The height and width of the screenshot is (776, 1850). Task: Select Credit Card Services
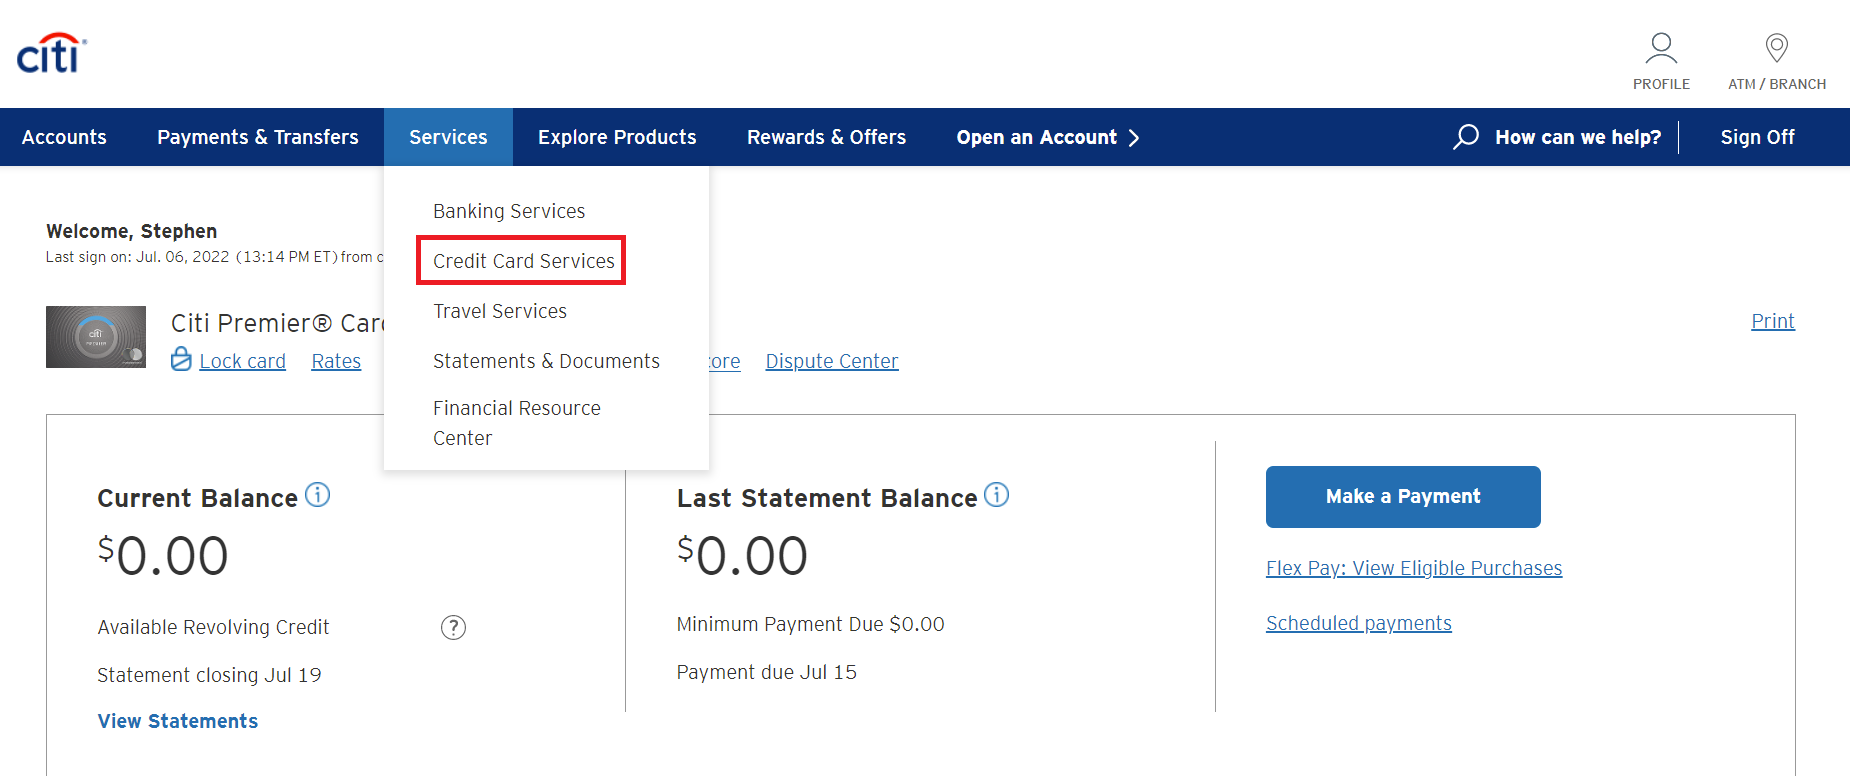pos(524,261)
